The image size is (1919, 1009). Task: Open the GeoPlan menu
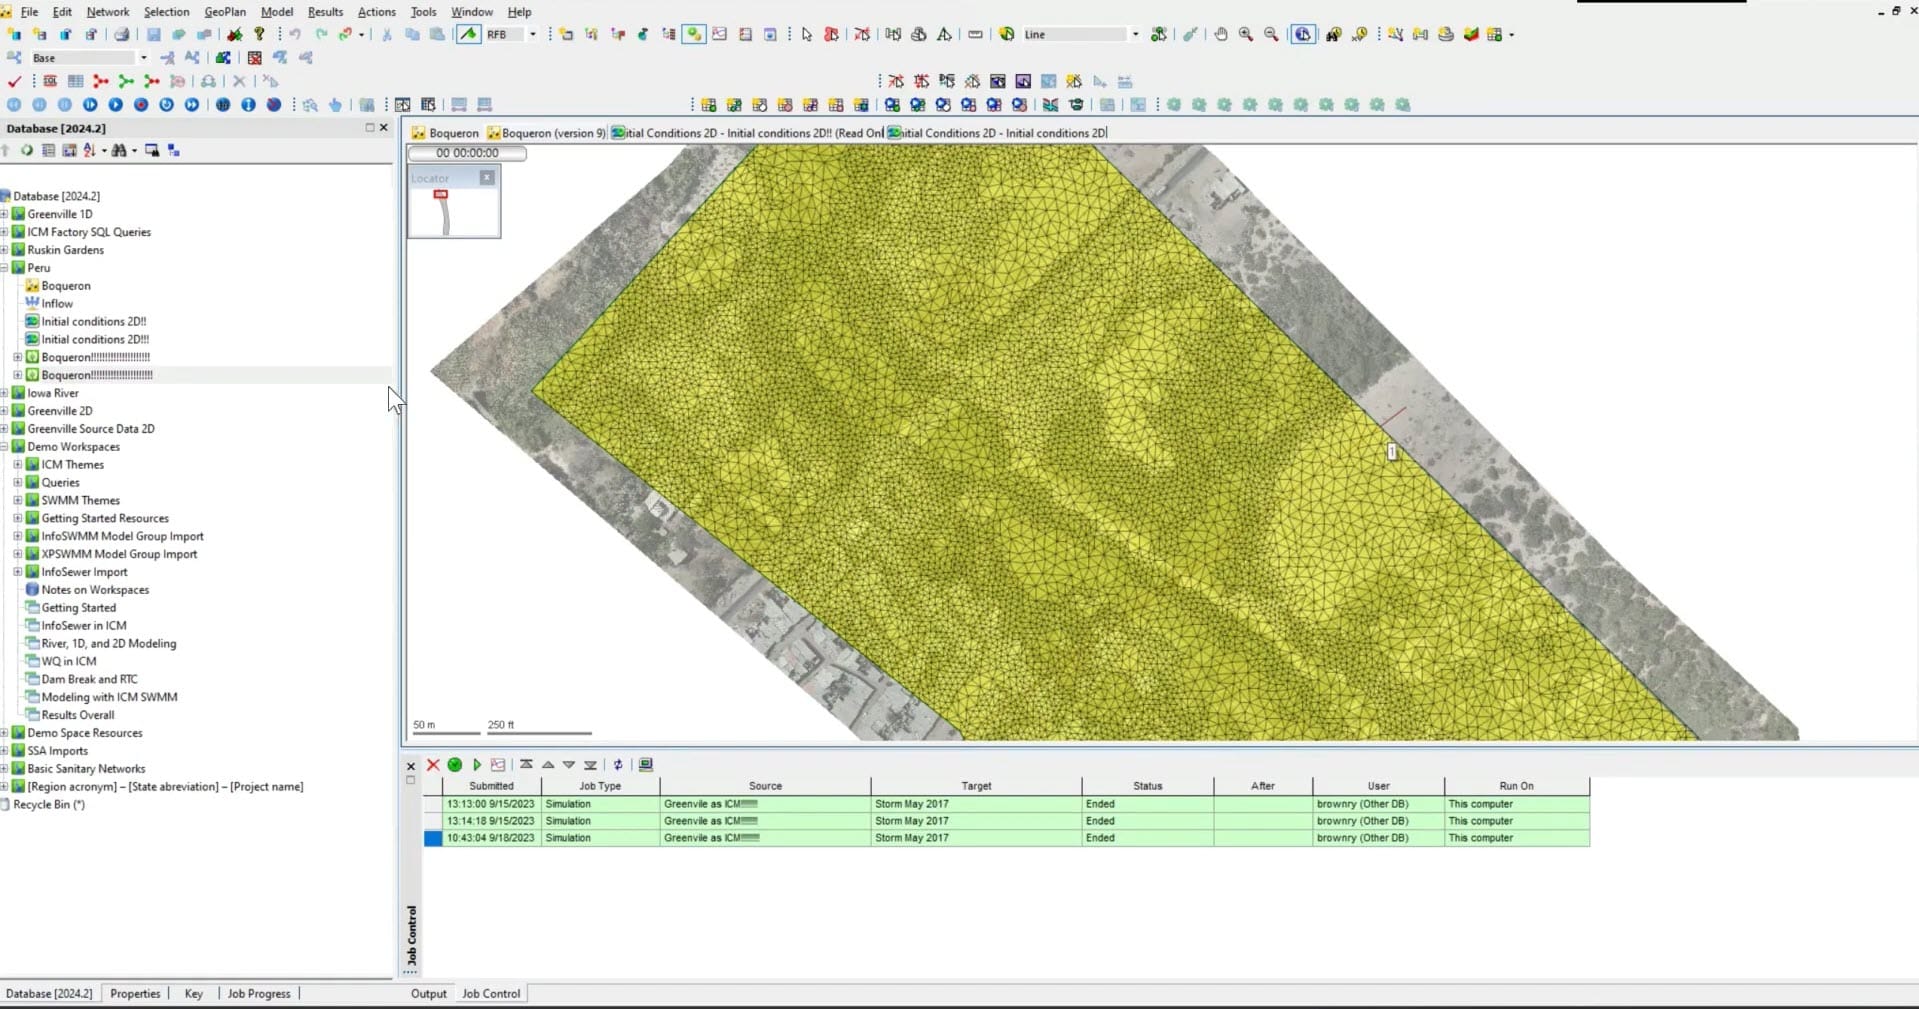[224, 12]
